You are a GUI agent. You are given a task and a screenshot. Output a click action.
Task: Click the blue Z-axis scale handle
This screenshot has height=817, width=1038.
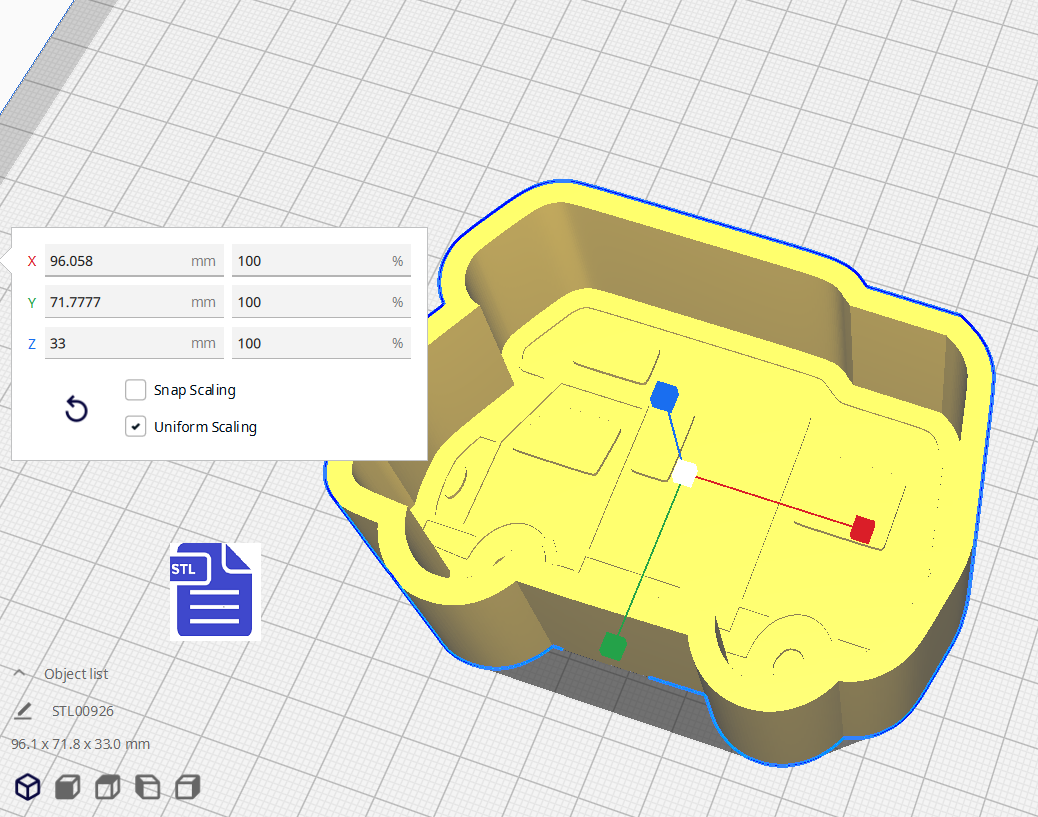coord(663,397)
